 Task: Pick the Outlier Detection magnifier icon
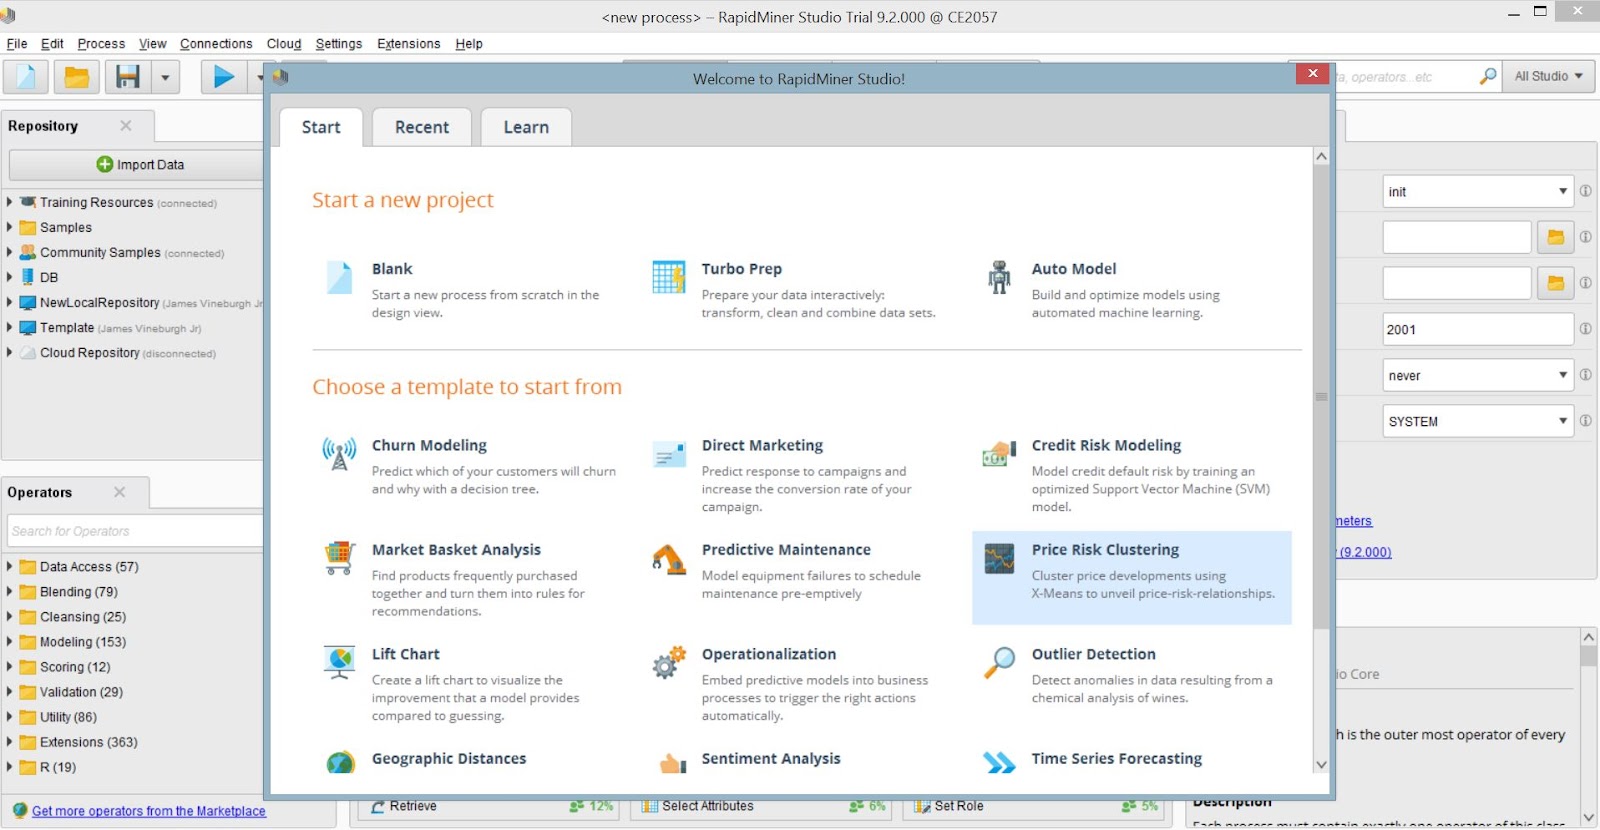(x=999, y=663)
